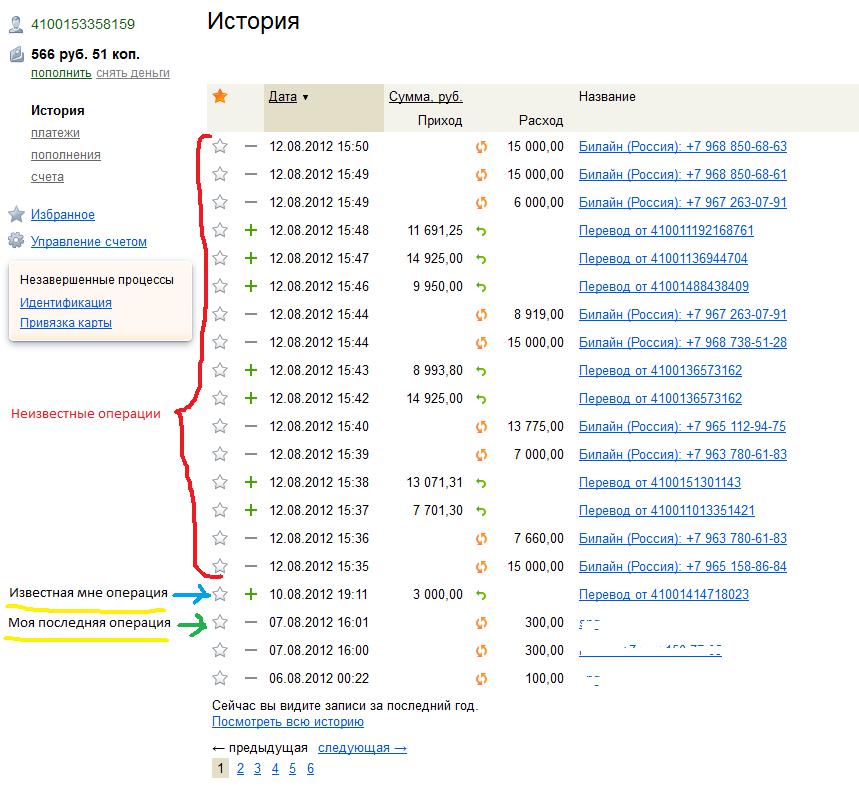Click repeat-payment icon for 8 919,00 expense

tap(481, 314)
